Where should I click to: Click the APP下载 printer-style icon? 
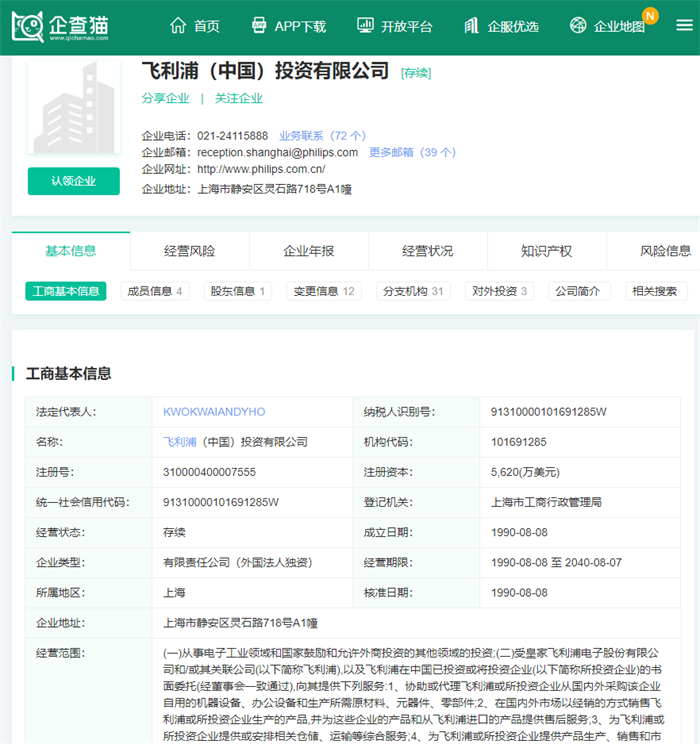(259, 26)
